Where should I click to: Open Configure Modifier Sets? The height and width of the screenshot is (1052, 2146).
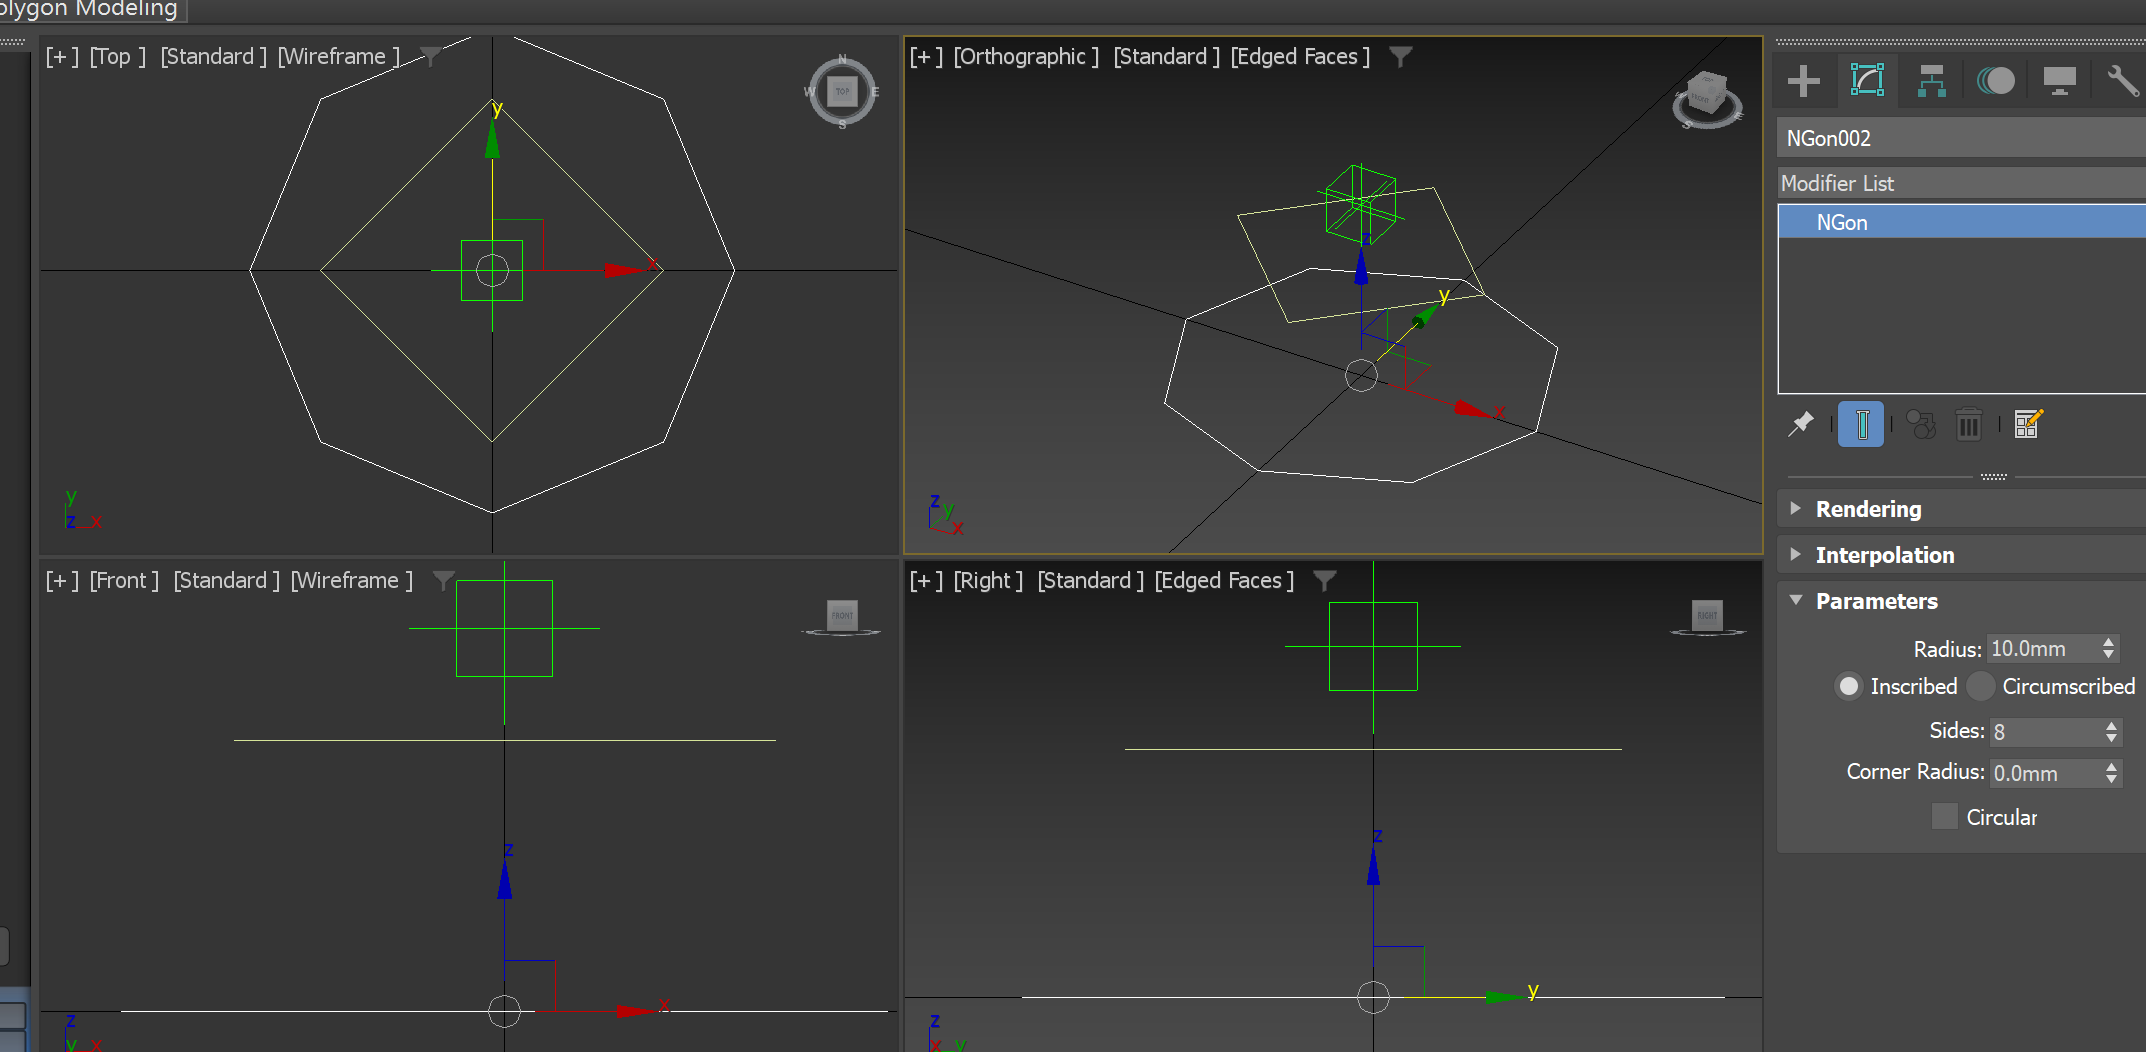point(2027,424)
